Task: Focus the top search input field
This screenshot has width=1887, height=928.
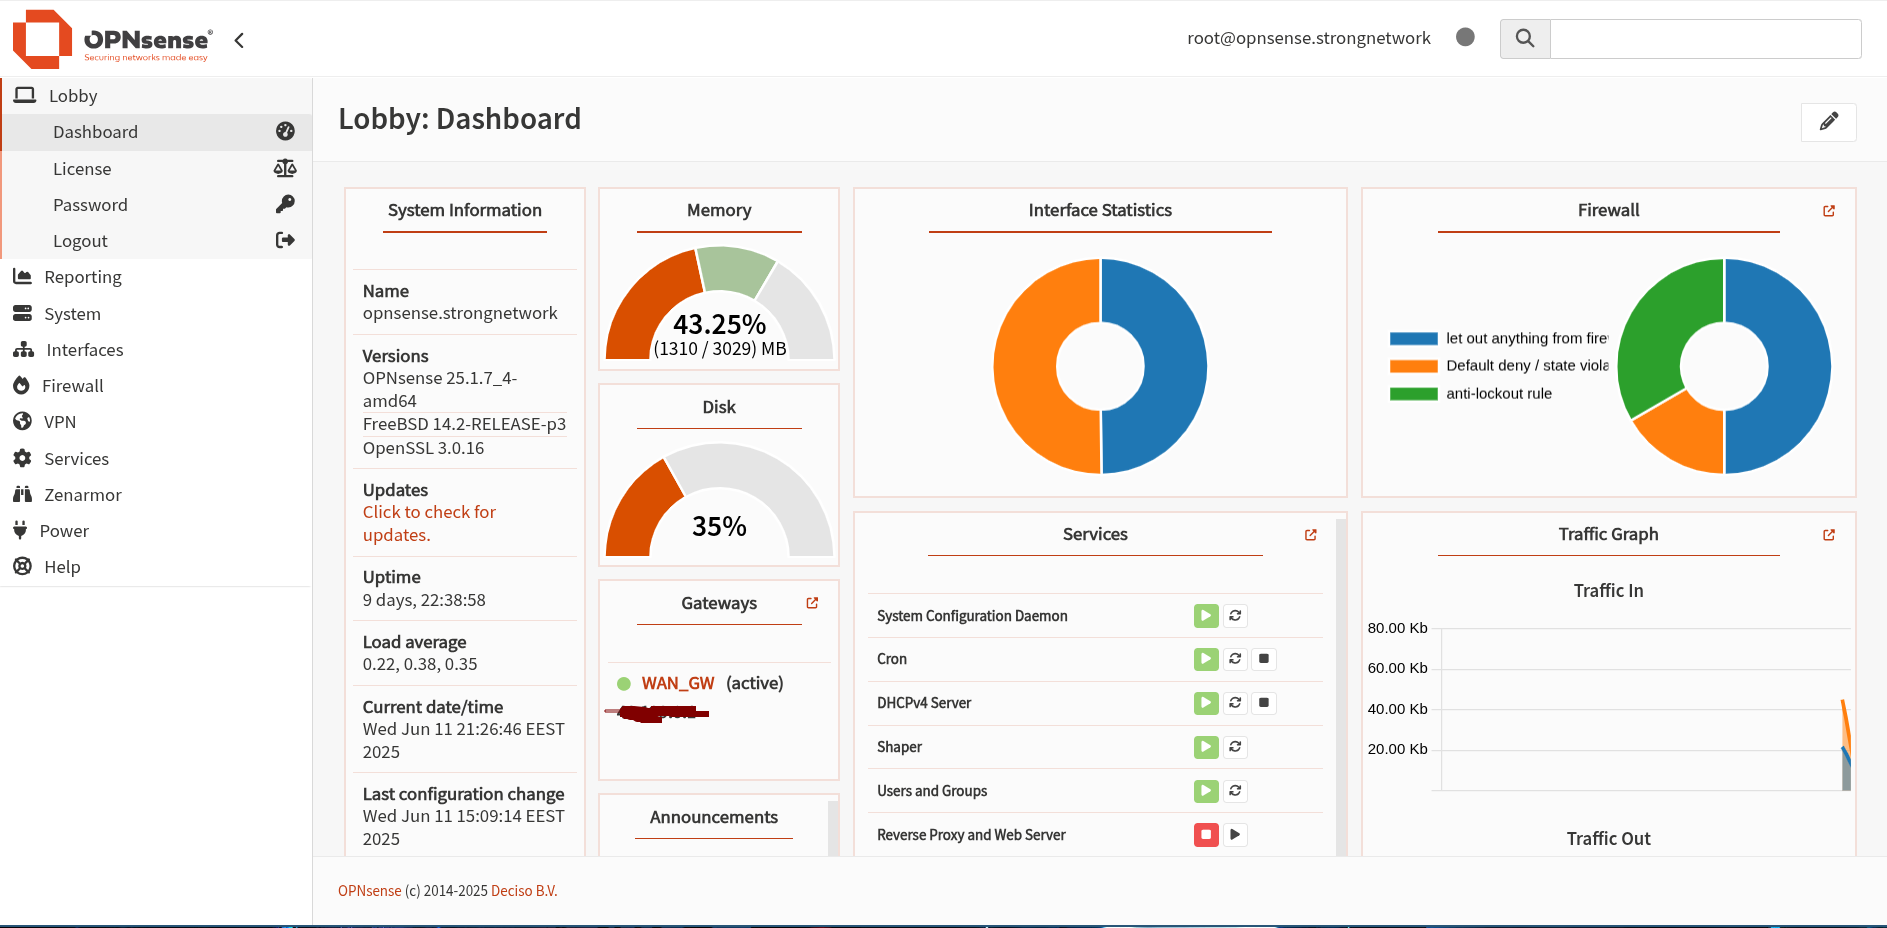Action: click(1704, 39)
